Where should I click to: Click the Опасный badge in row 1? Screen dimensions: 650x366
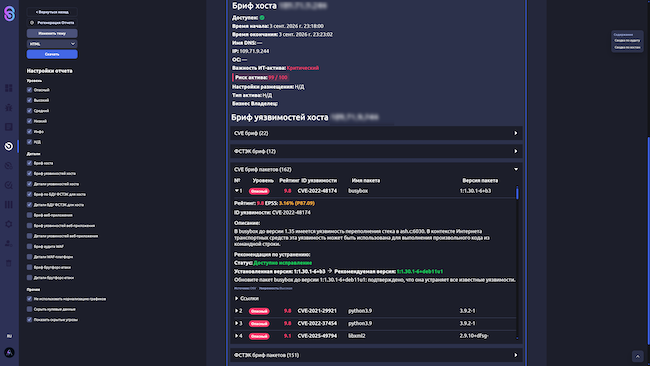tap(259, 191)
